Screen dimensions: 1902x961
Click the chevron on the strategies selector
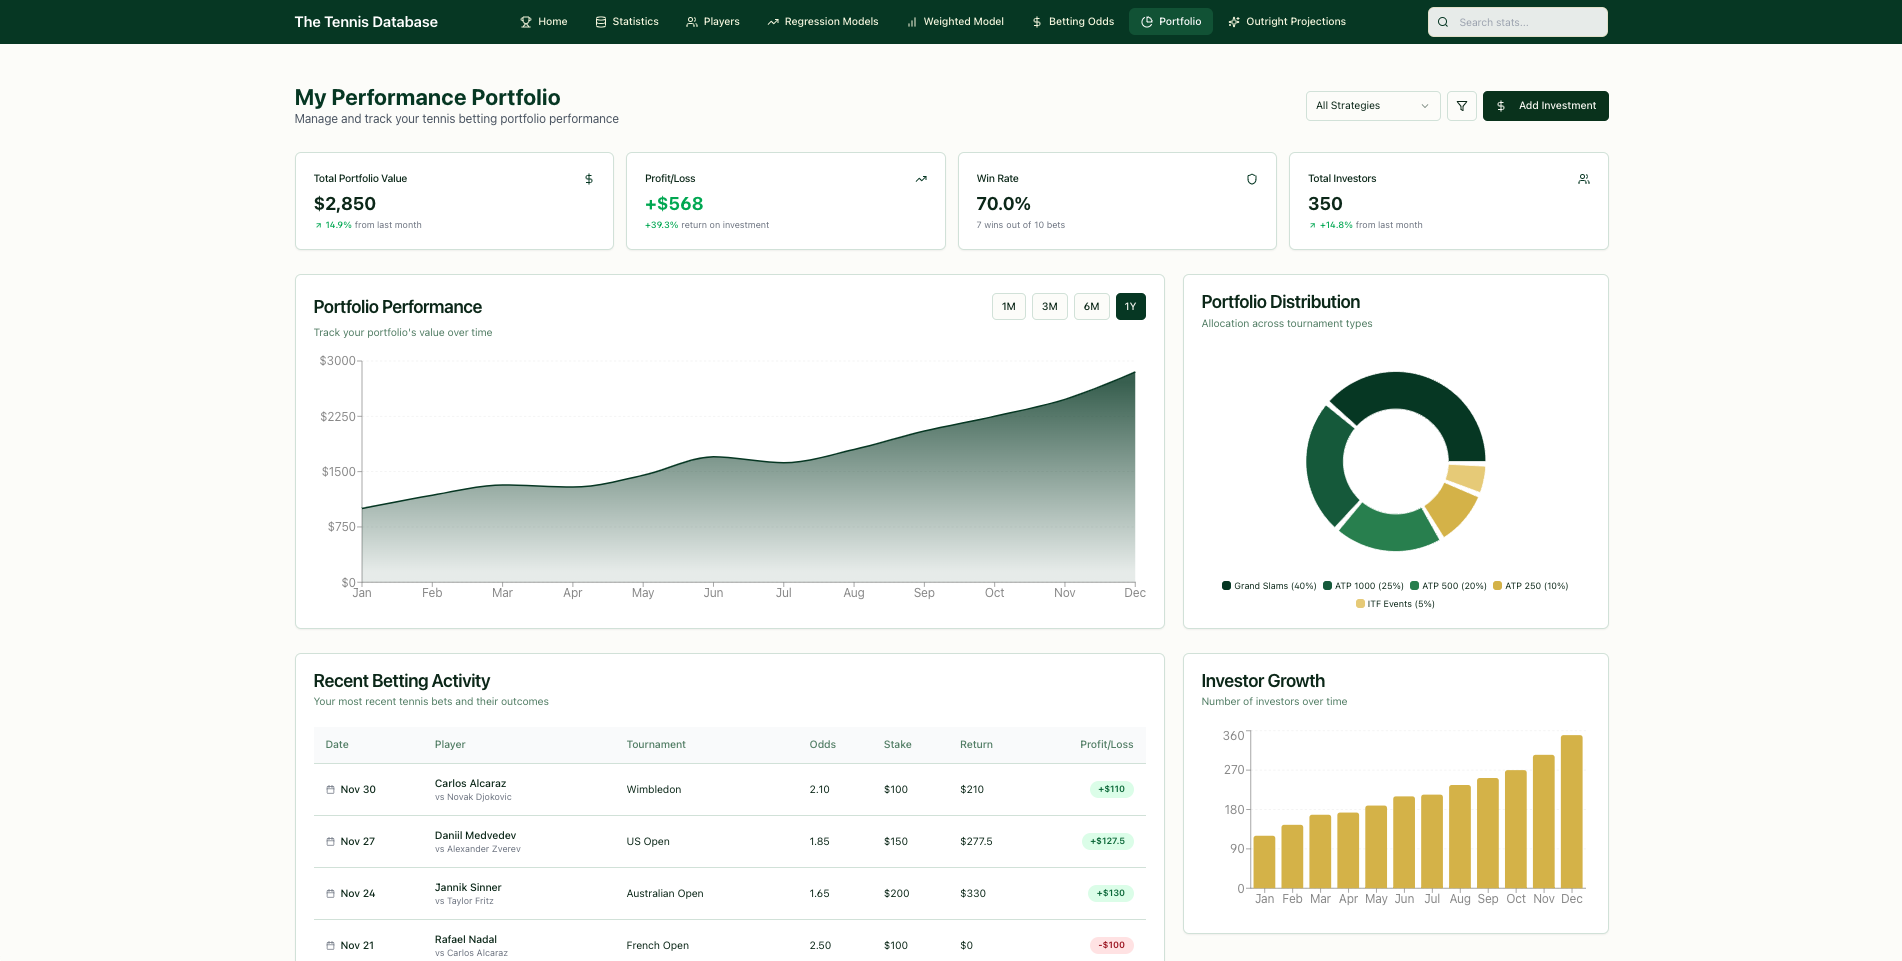[1425, 105]
